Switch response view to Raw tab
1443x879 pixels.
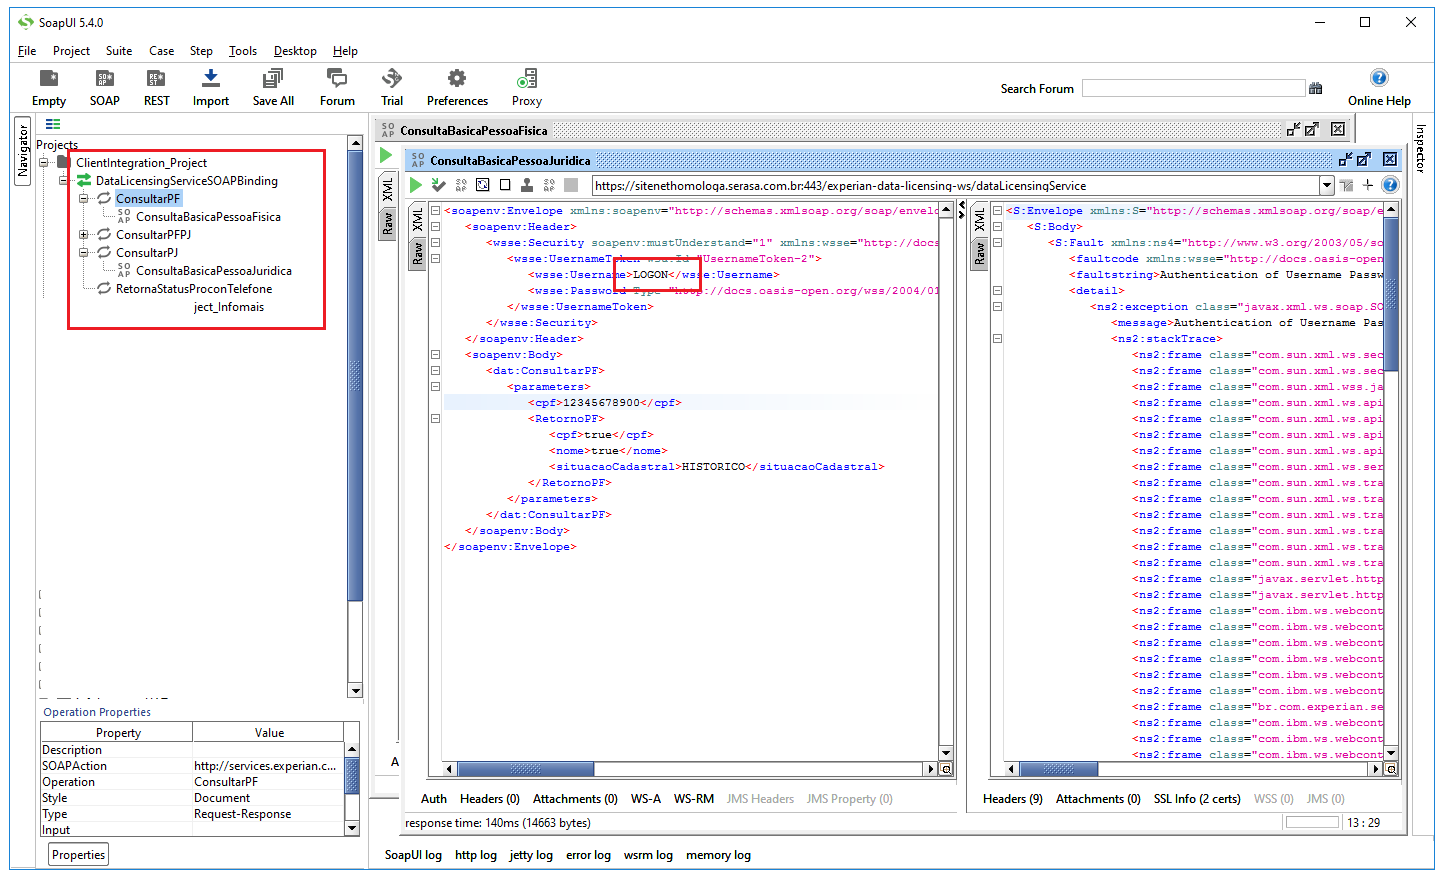979,253
